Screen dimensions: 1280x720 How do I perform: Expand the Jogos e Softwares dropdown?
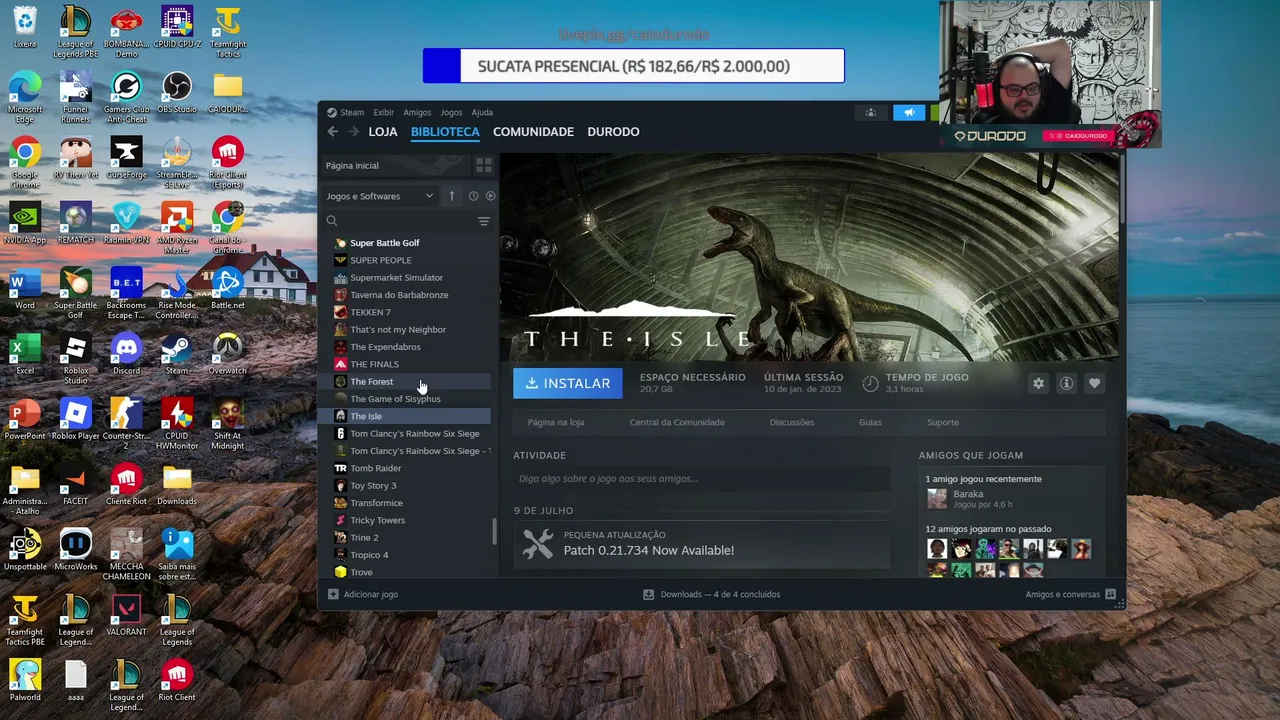[380, 196]
